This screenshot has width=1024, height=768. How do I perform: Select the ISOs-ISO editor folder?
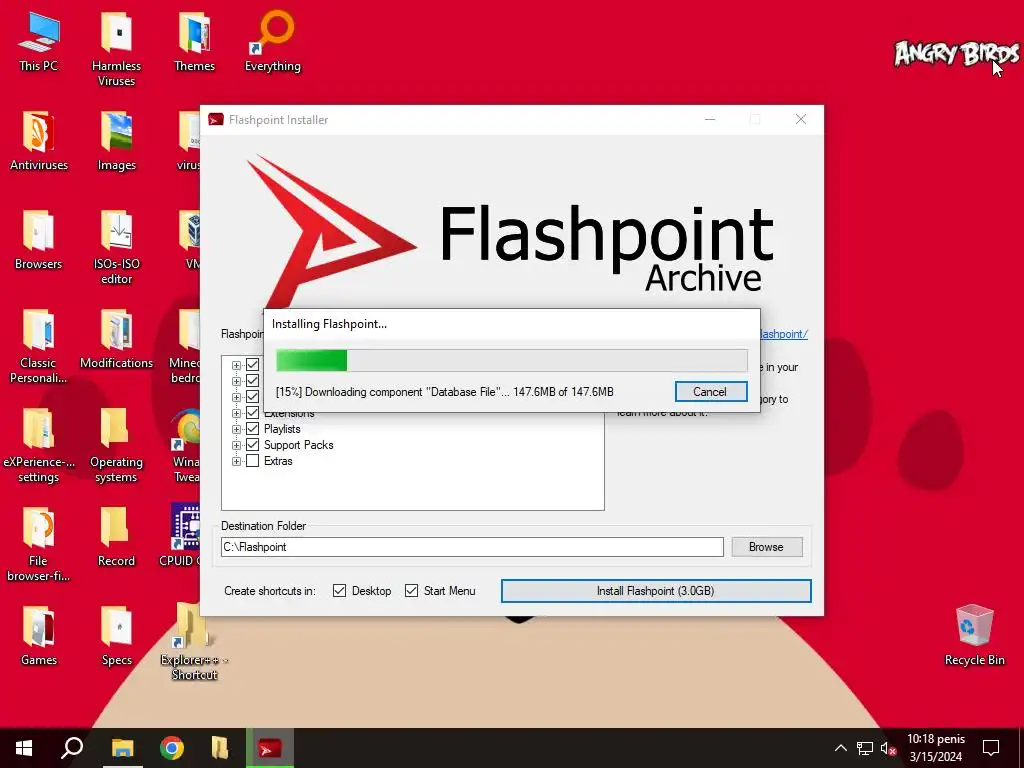116,248
